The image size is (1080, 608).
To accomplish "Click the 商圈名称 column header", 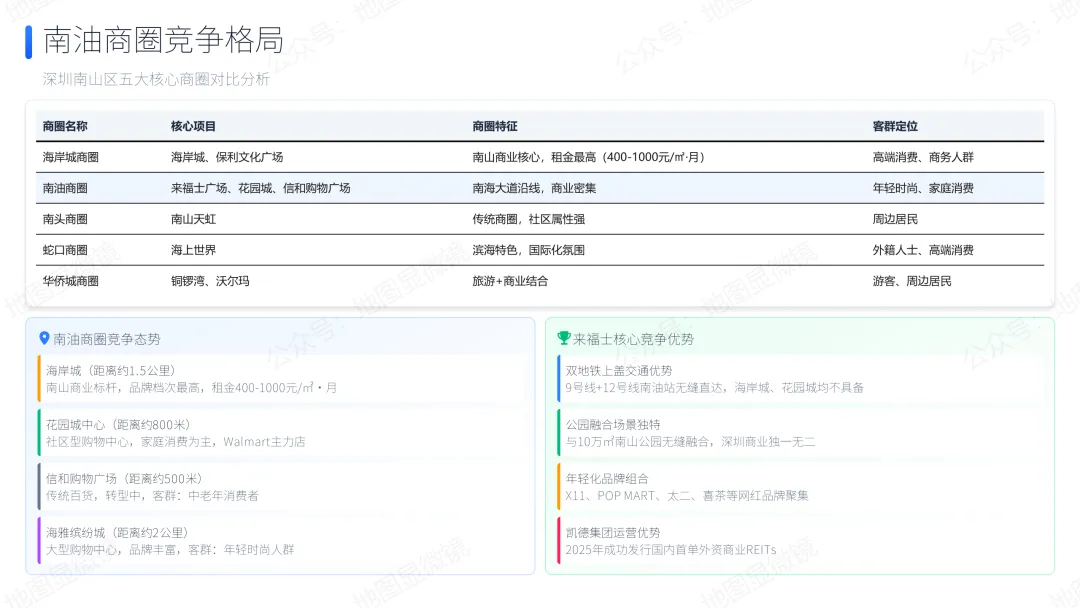I will [65, 126].
